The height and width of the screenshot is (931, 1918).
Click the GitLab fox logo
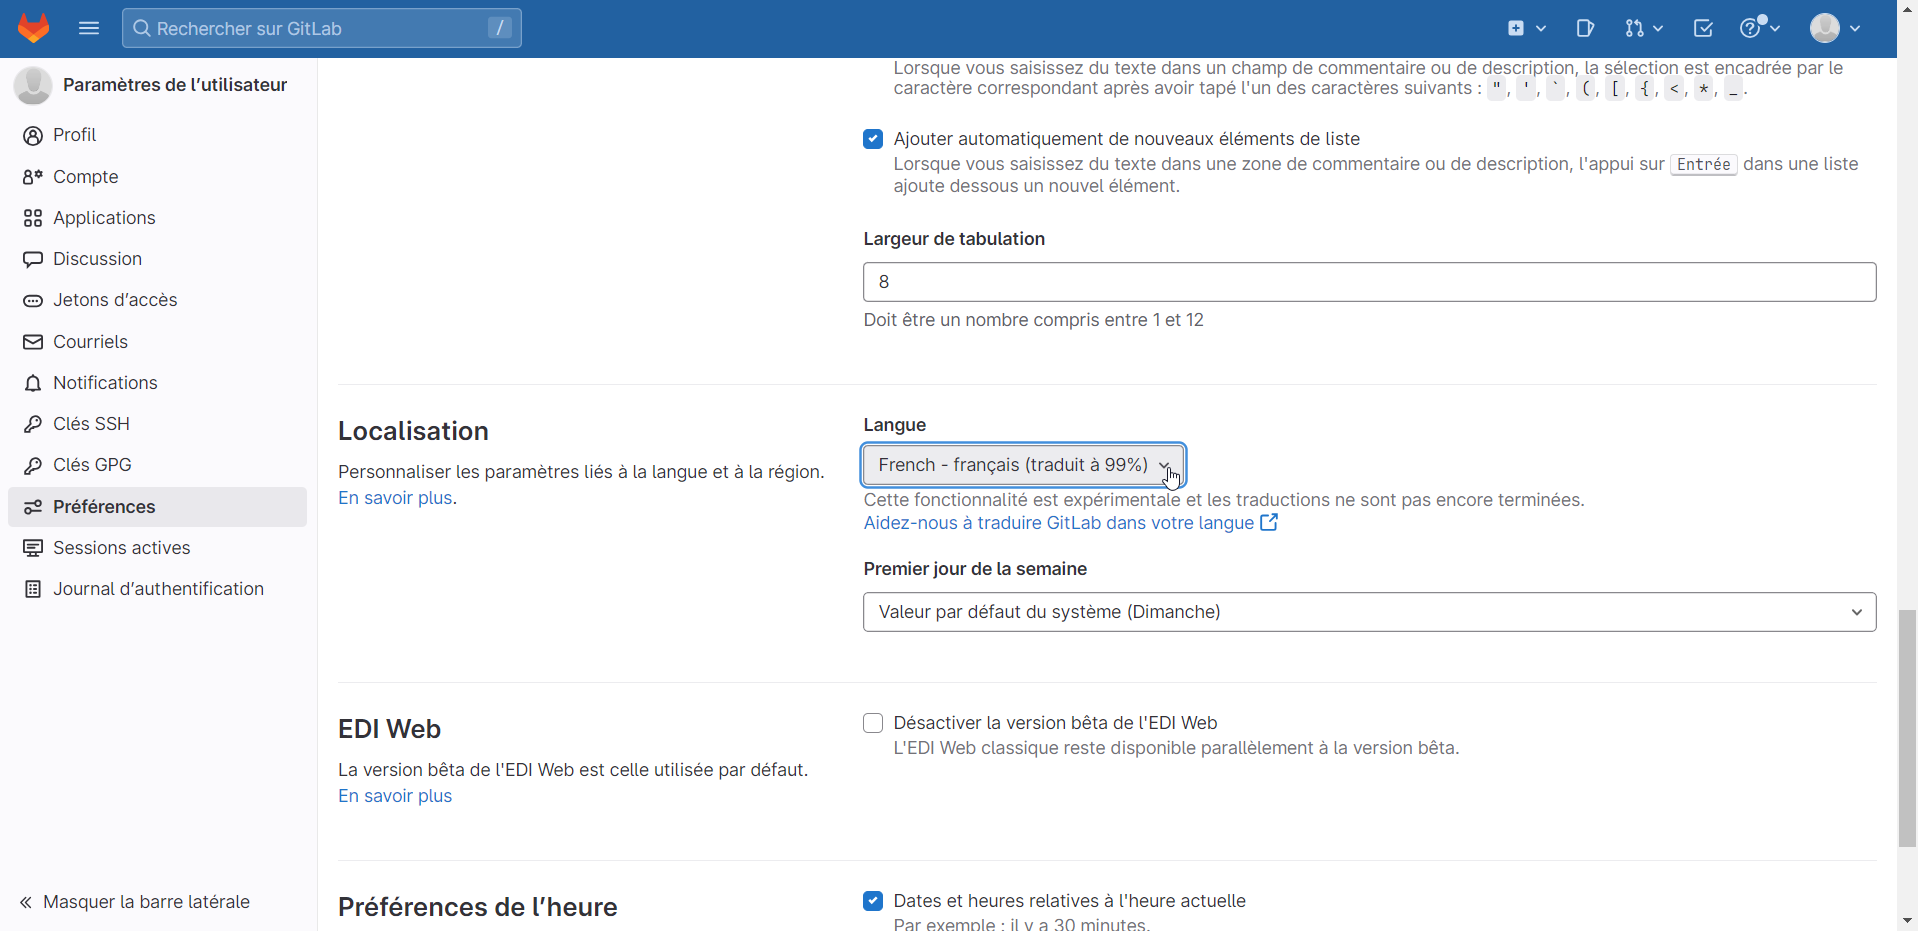[33, 28]
